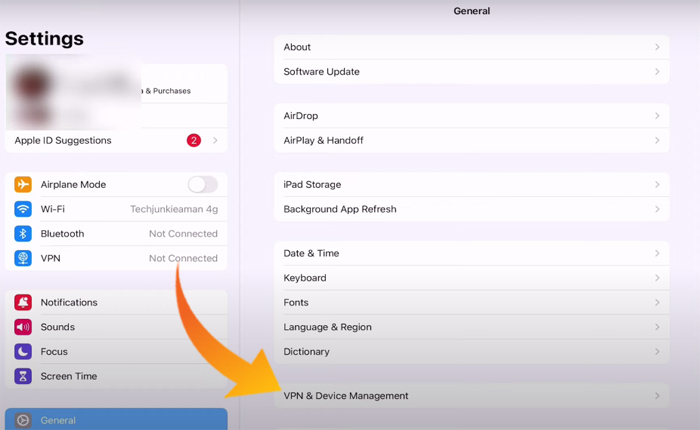Open Software Update settings
Image resolution: width=700 pixels, height=430 pixels.
click(x=470, y=72)
